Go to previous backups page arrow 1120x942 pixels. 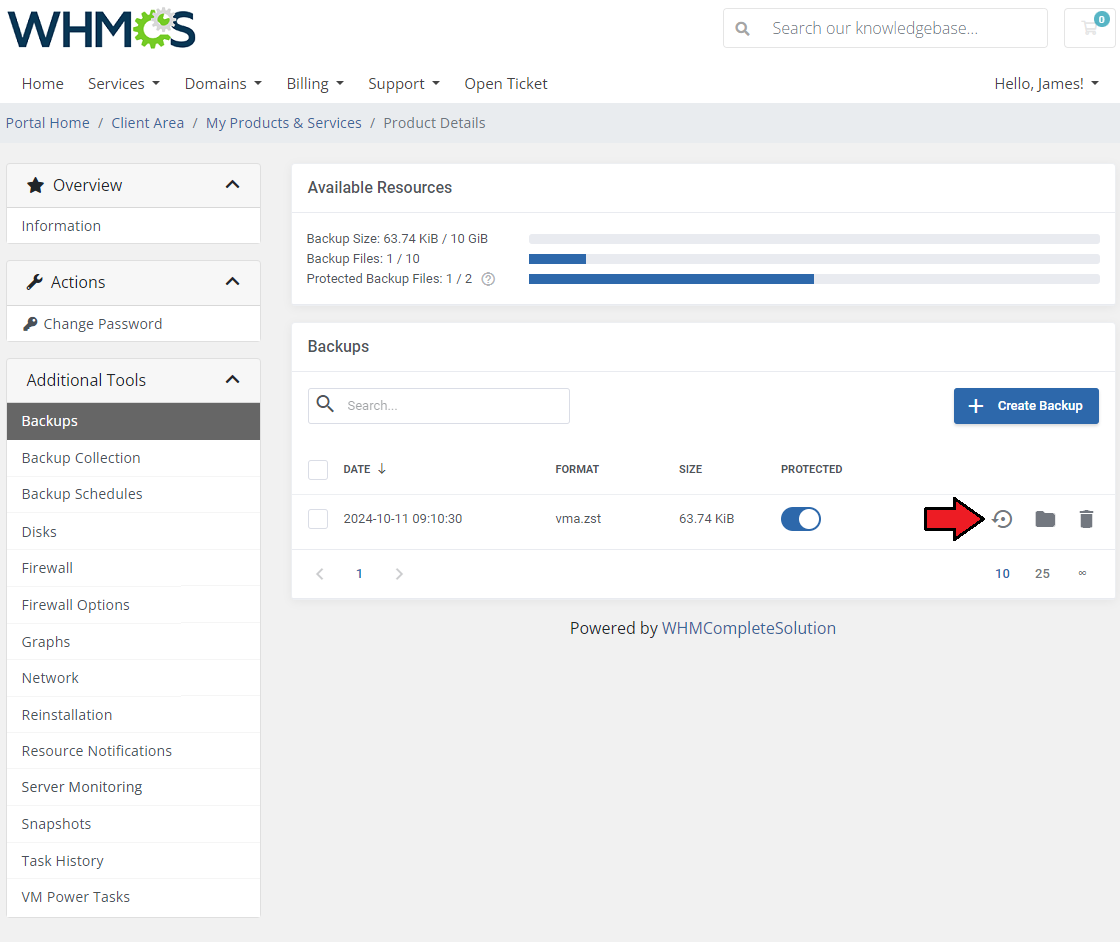click(x=320, y=573)
